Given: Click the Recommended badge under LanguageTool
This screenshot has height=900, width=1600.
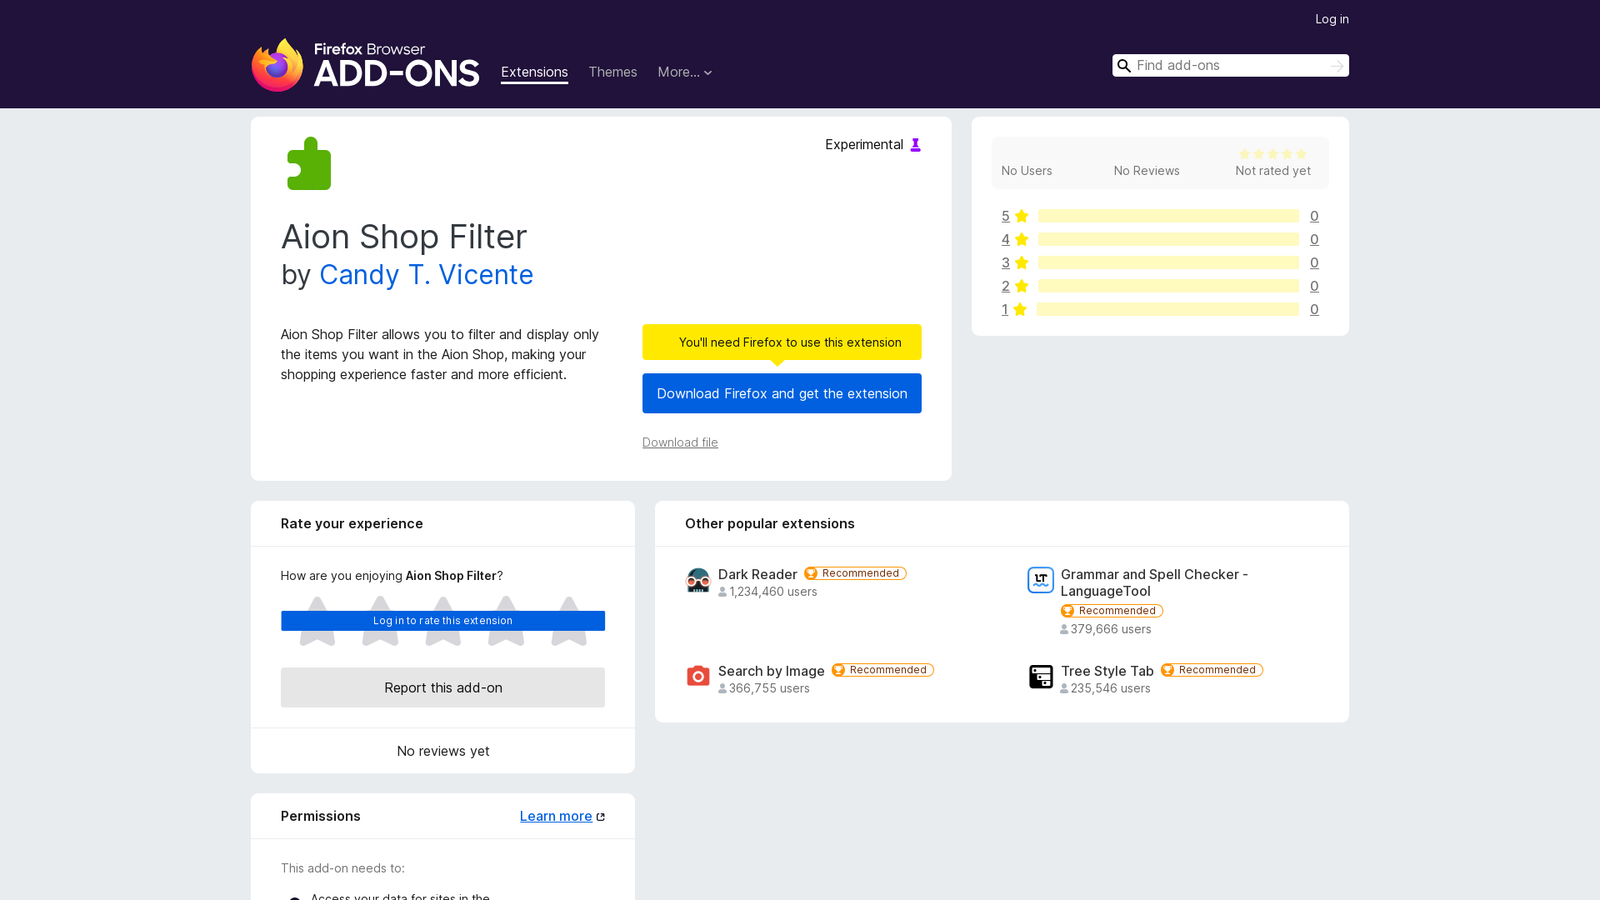Looking at the screenshot, I should tap(1112, 611).
